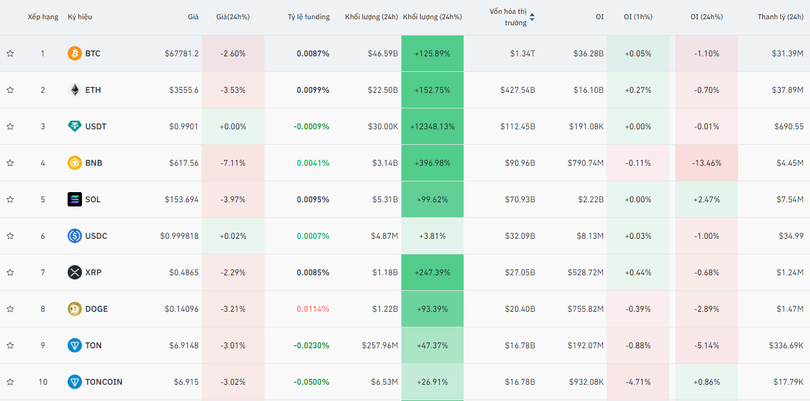
Task: Open the TON symbol link
Action: pyautogui.click(x=94, y=345)
